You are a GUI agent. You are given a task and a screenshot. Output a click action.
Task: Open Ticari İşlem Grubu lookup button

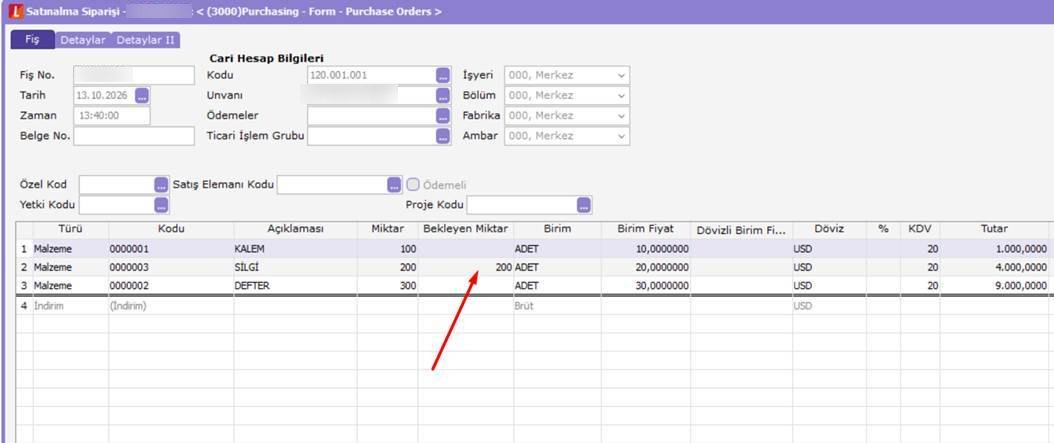[x=442, y=136]
